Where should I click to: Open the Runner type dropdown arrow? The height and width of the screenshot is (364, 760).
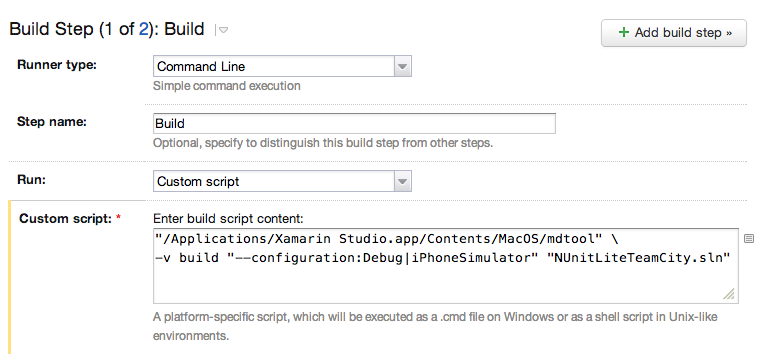[402, 66]
